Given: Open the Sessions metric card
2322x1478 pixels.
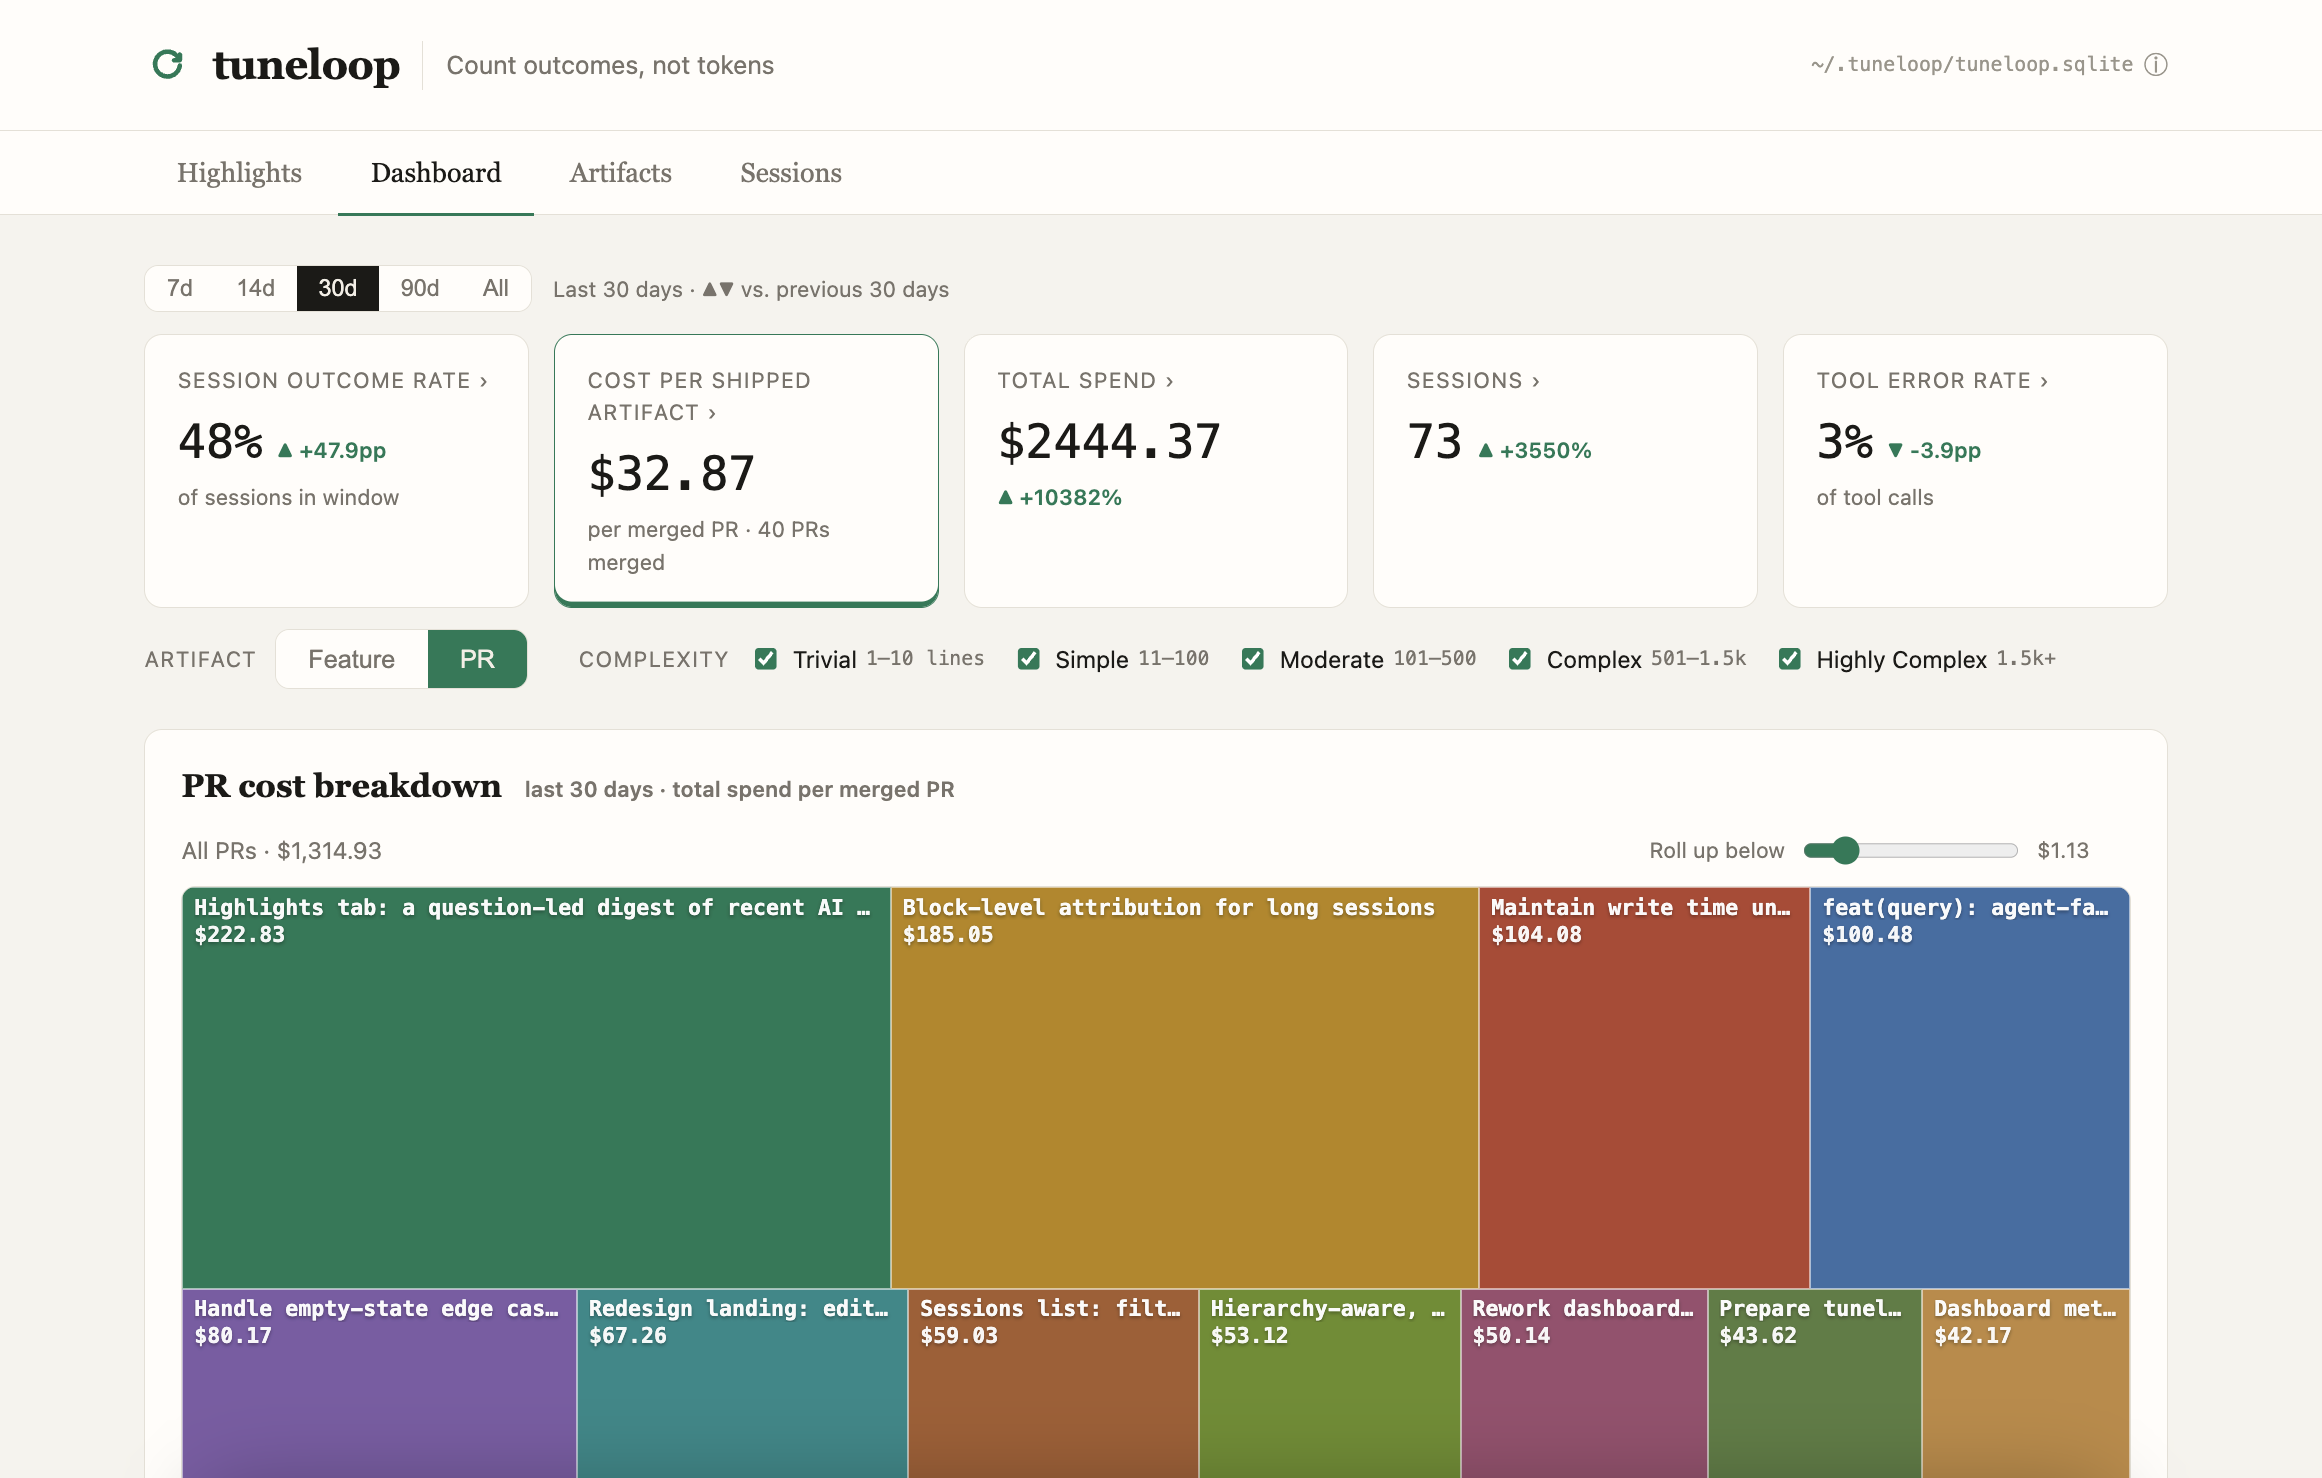Looking at the screenshot, I should [x=1565, y=470].
